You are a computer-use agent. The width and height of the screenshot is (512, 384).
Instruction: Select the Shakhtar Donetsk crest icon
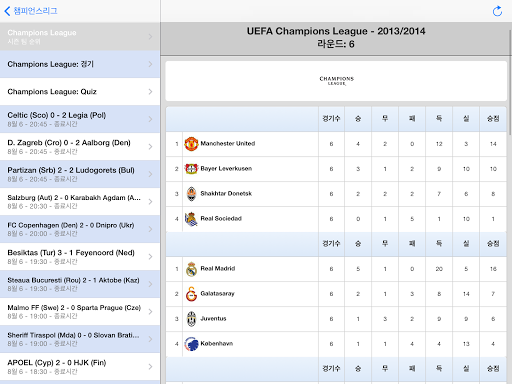191,194
